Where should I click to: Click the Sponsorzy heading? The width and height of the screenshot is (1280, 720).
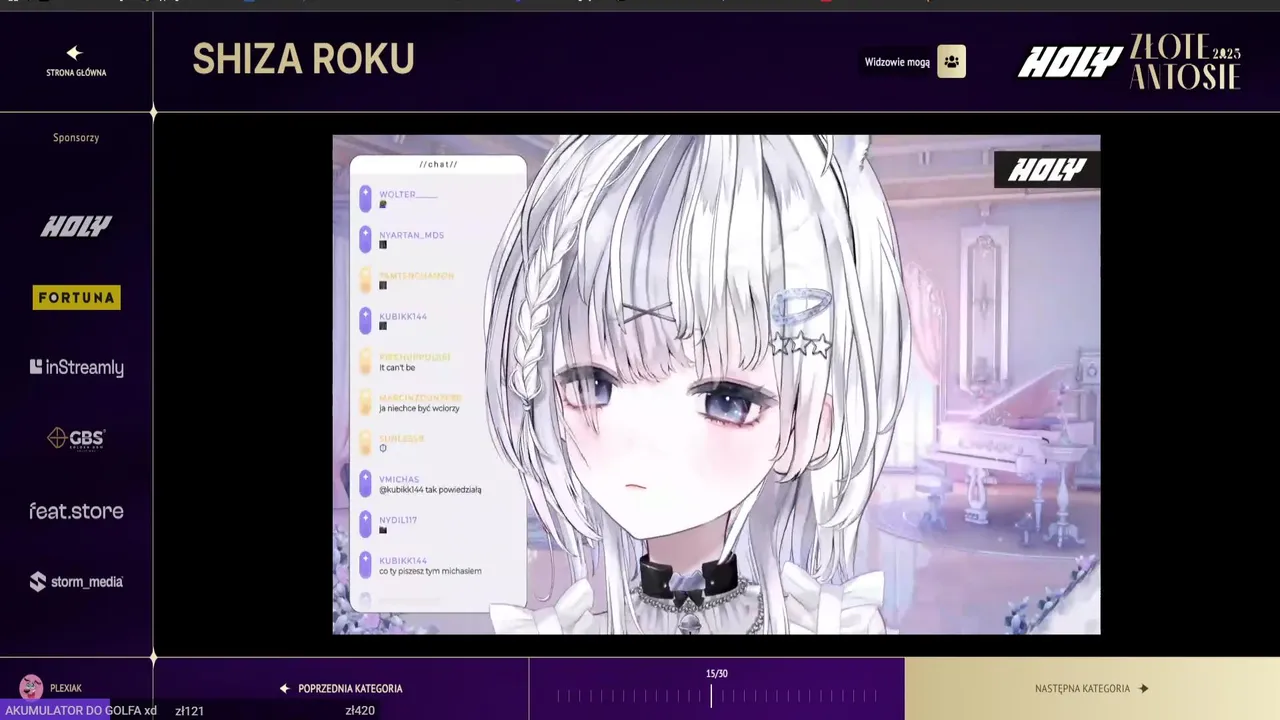pos(76,138)
